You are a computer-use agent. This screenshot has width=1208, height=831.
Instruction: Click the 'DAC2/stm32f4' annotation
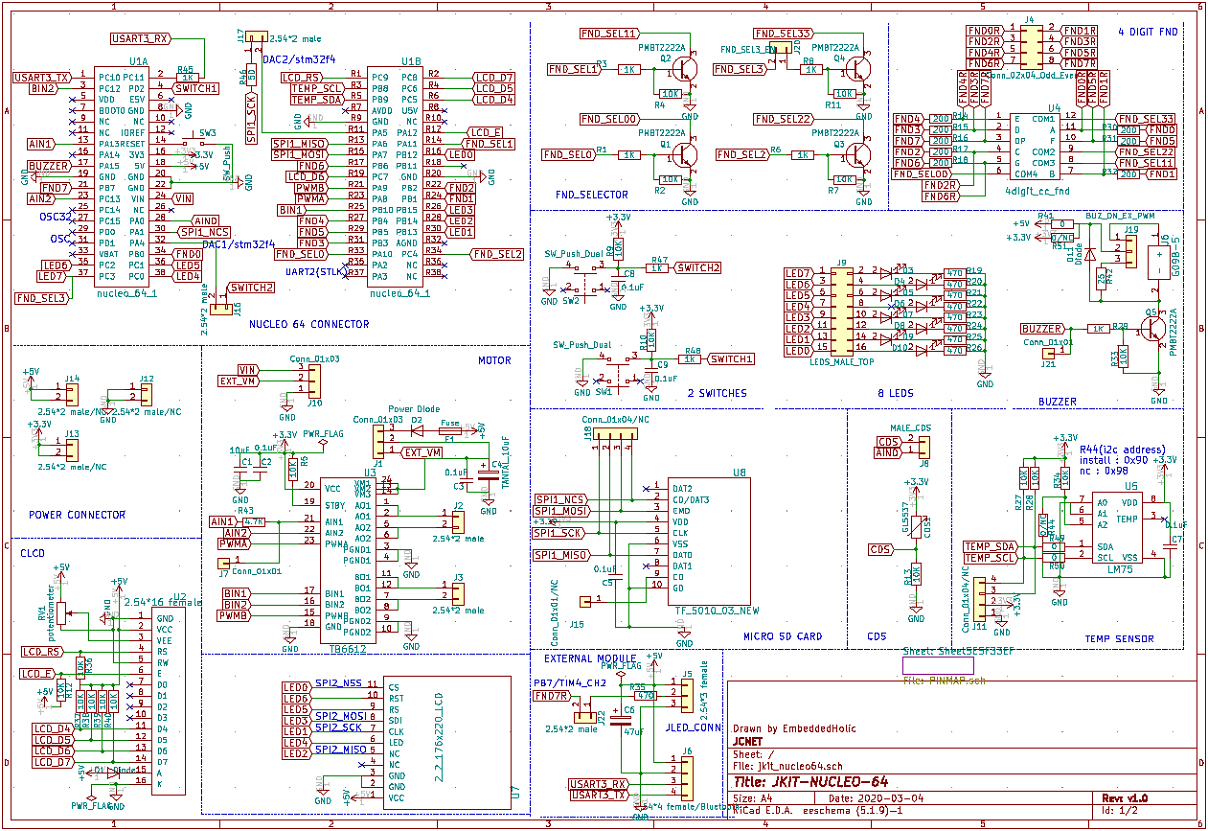coord(298,59)
